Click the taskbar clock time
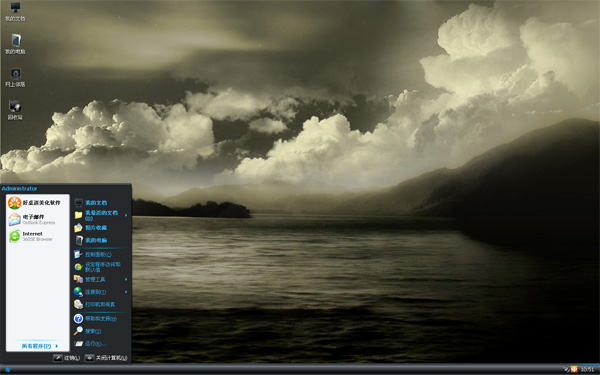 click(587, 370)
